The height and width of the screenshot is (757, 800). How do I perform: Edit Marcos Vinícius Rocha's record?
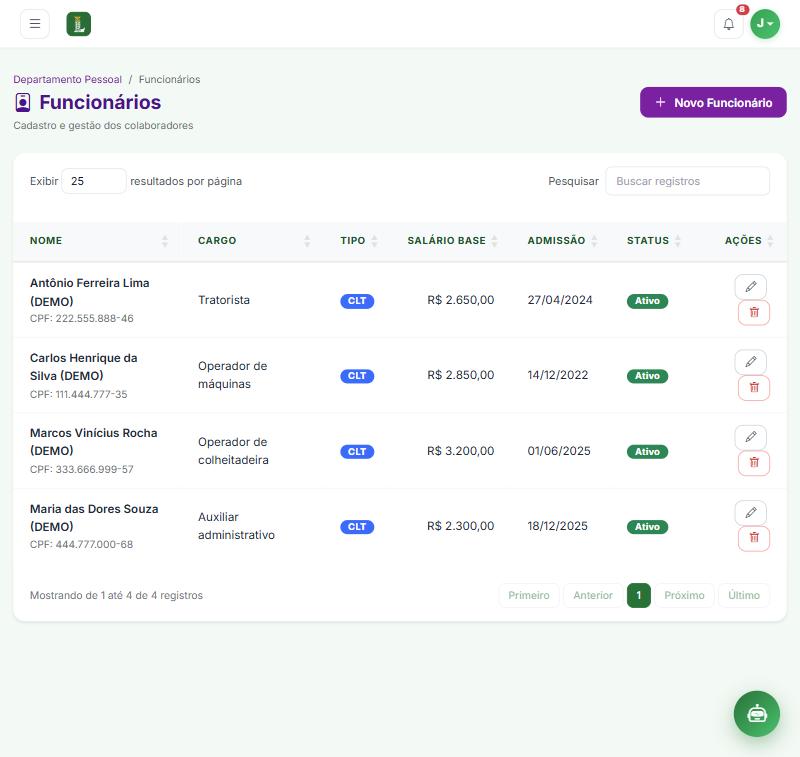(751, 437)
